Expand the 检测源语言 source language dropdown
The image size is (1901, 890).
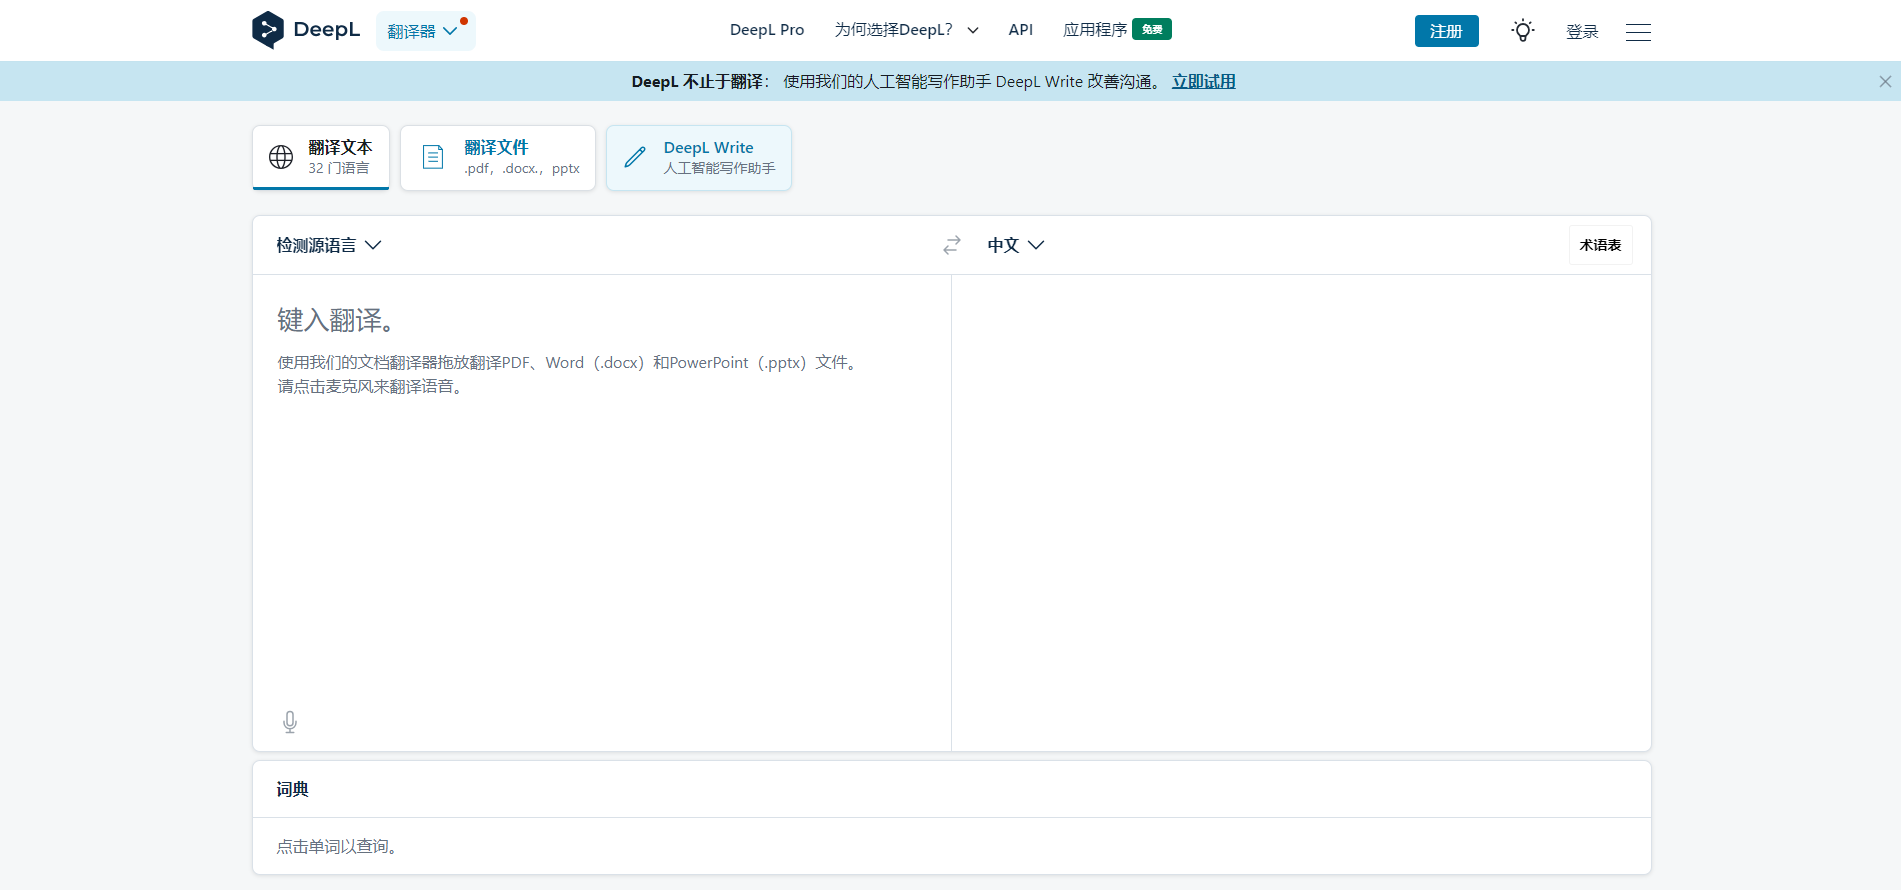pos(328,245)
